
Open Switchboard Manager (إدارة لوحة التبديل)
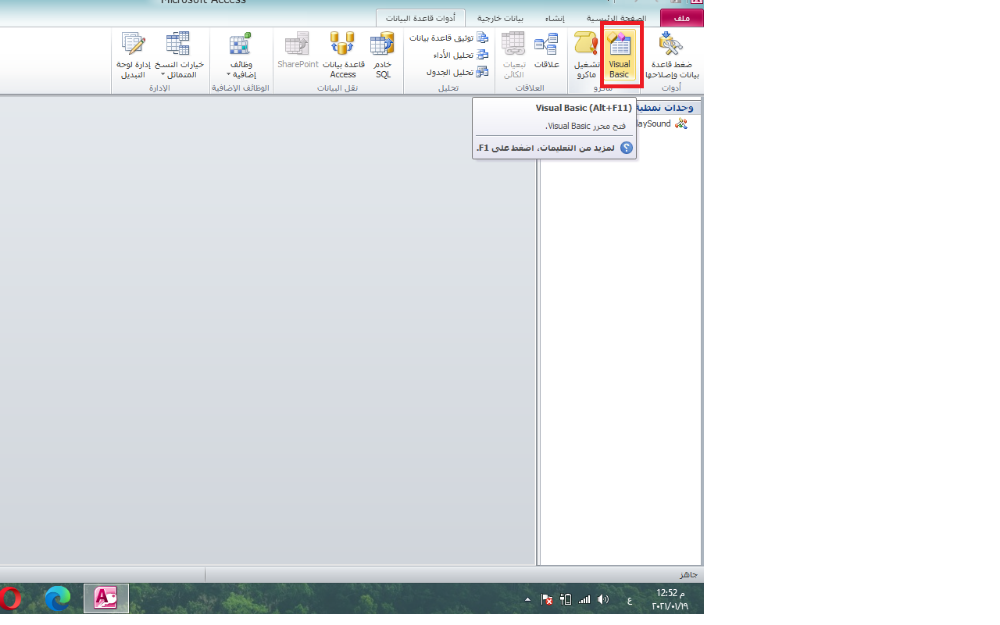point(133,55)
